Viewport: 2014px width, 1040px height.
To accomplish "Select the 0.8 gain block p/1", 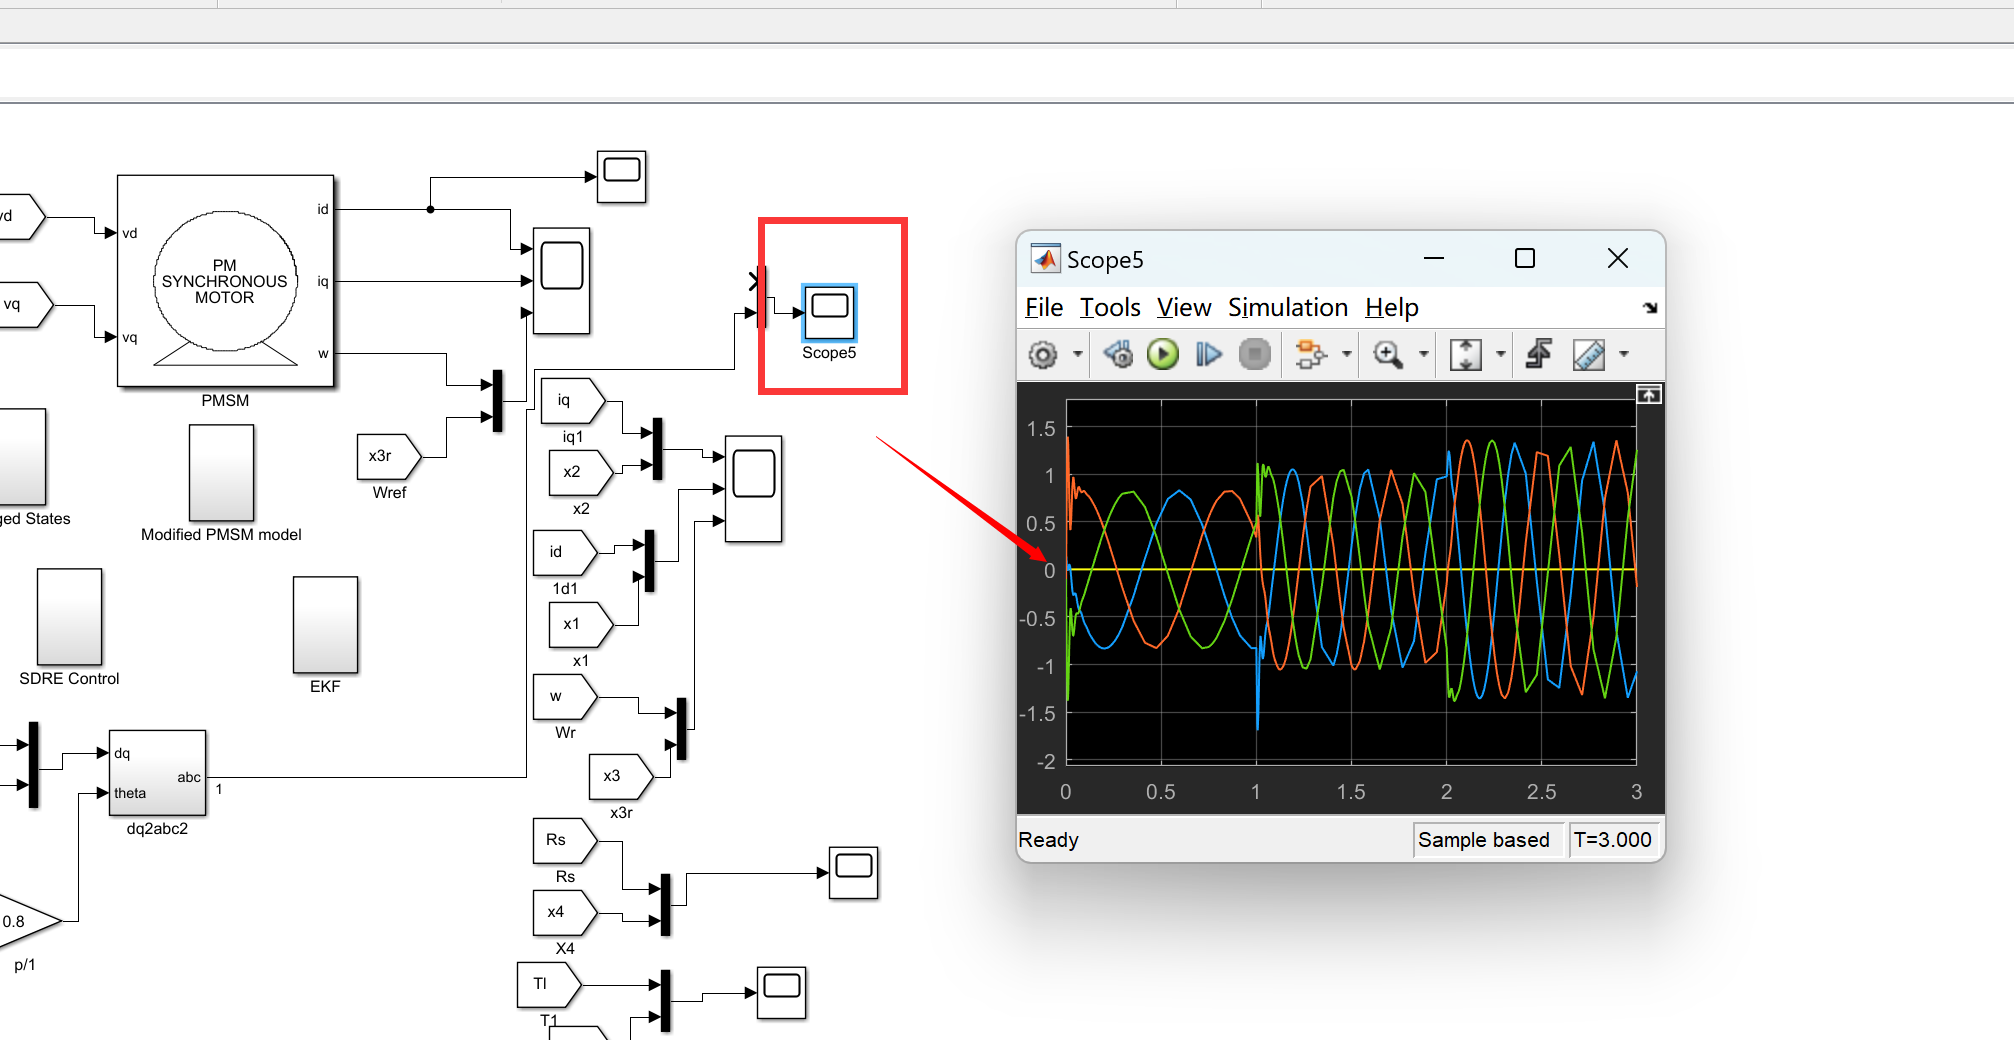I will (28, 921).
